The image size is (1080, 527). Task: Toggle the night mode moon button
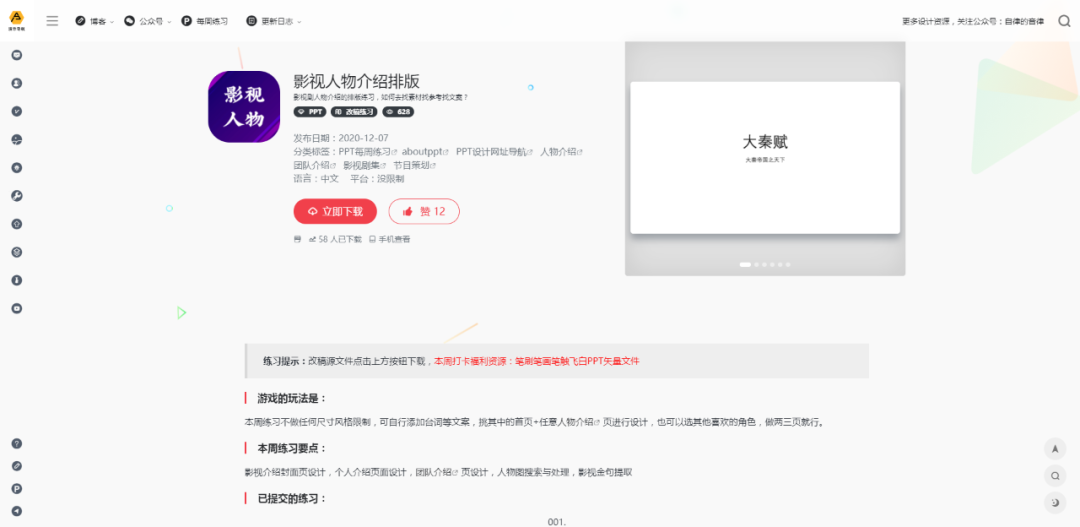point(1055,503)
